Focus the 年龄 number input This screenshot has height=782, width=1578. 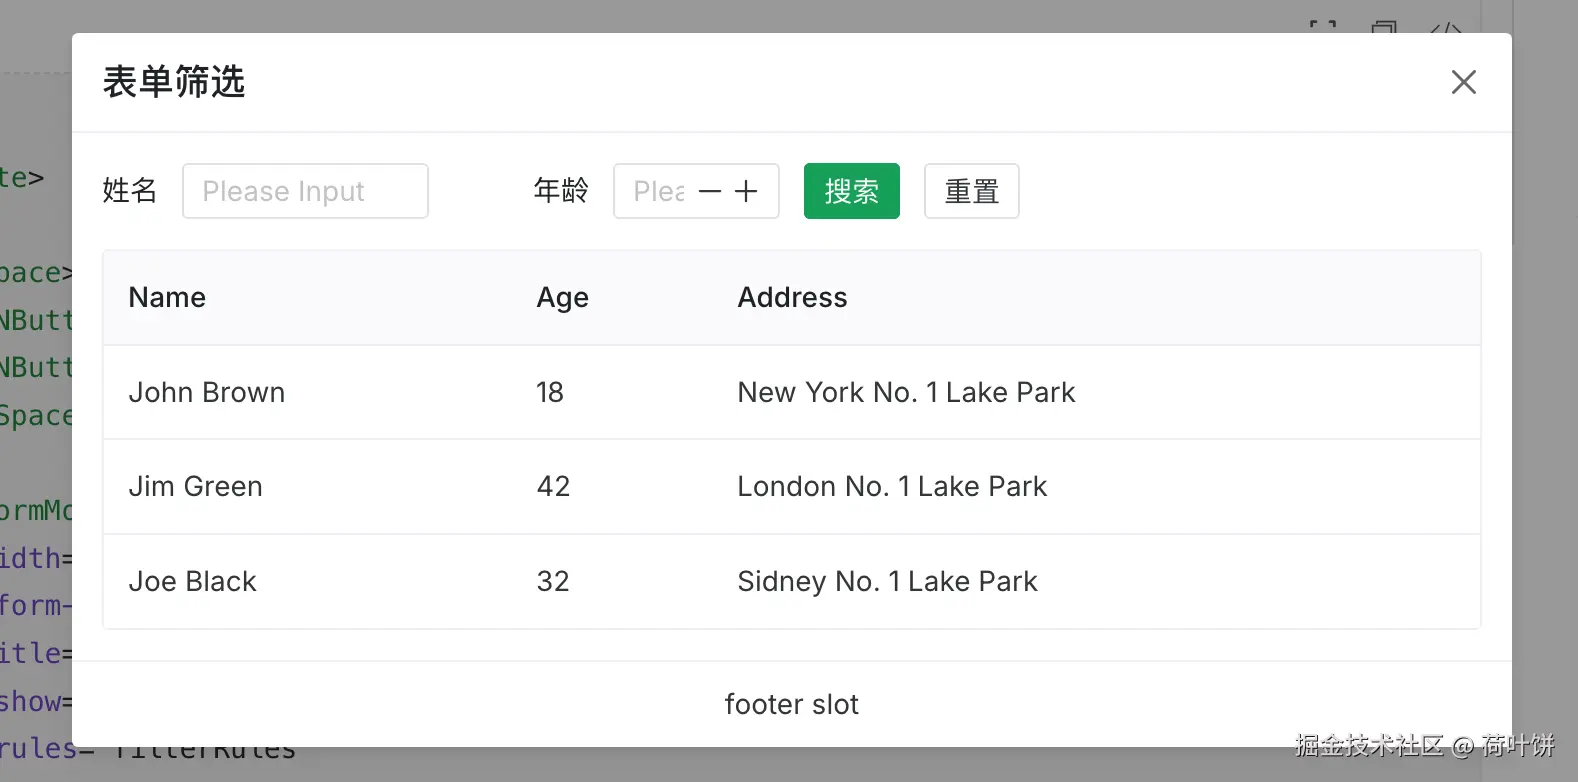(x=656, y=191)
